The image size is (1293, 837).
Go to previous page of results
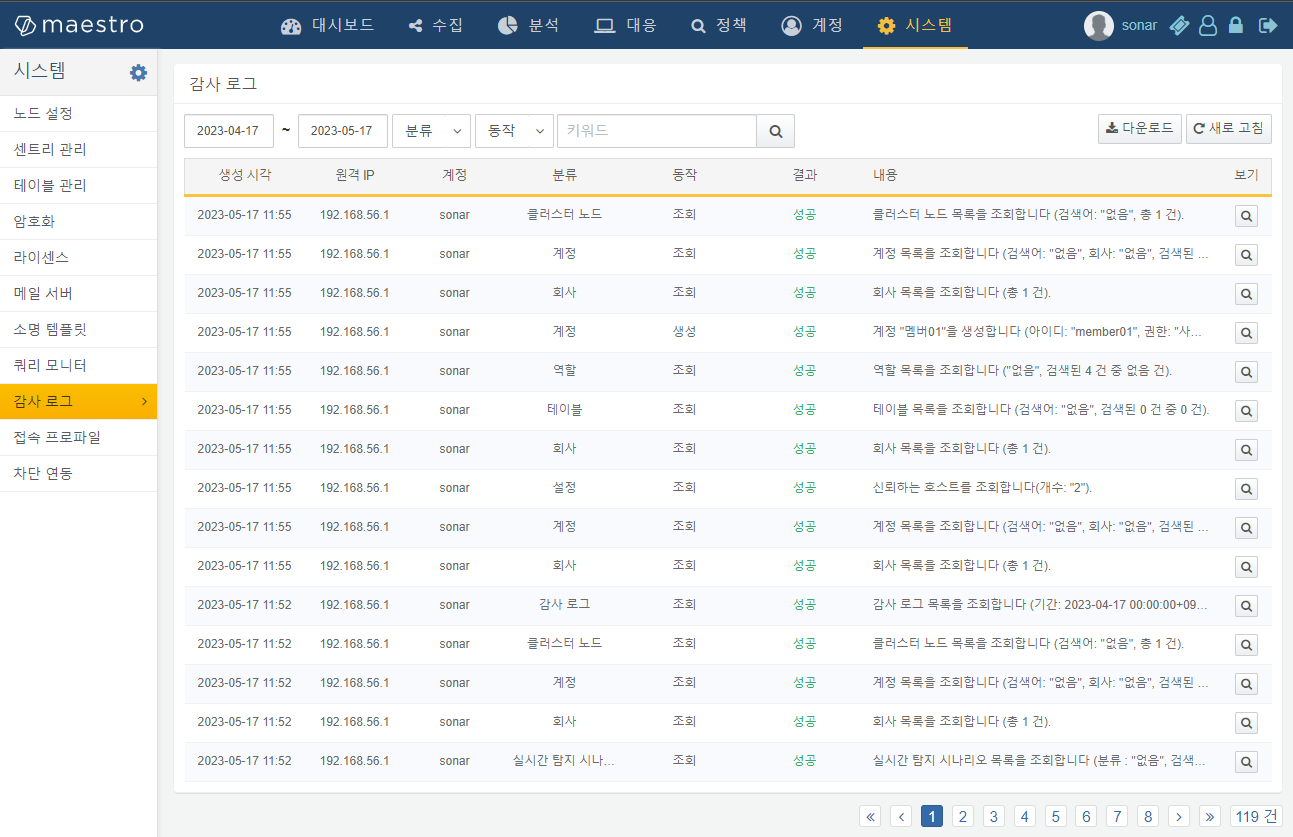901,816
